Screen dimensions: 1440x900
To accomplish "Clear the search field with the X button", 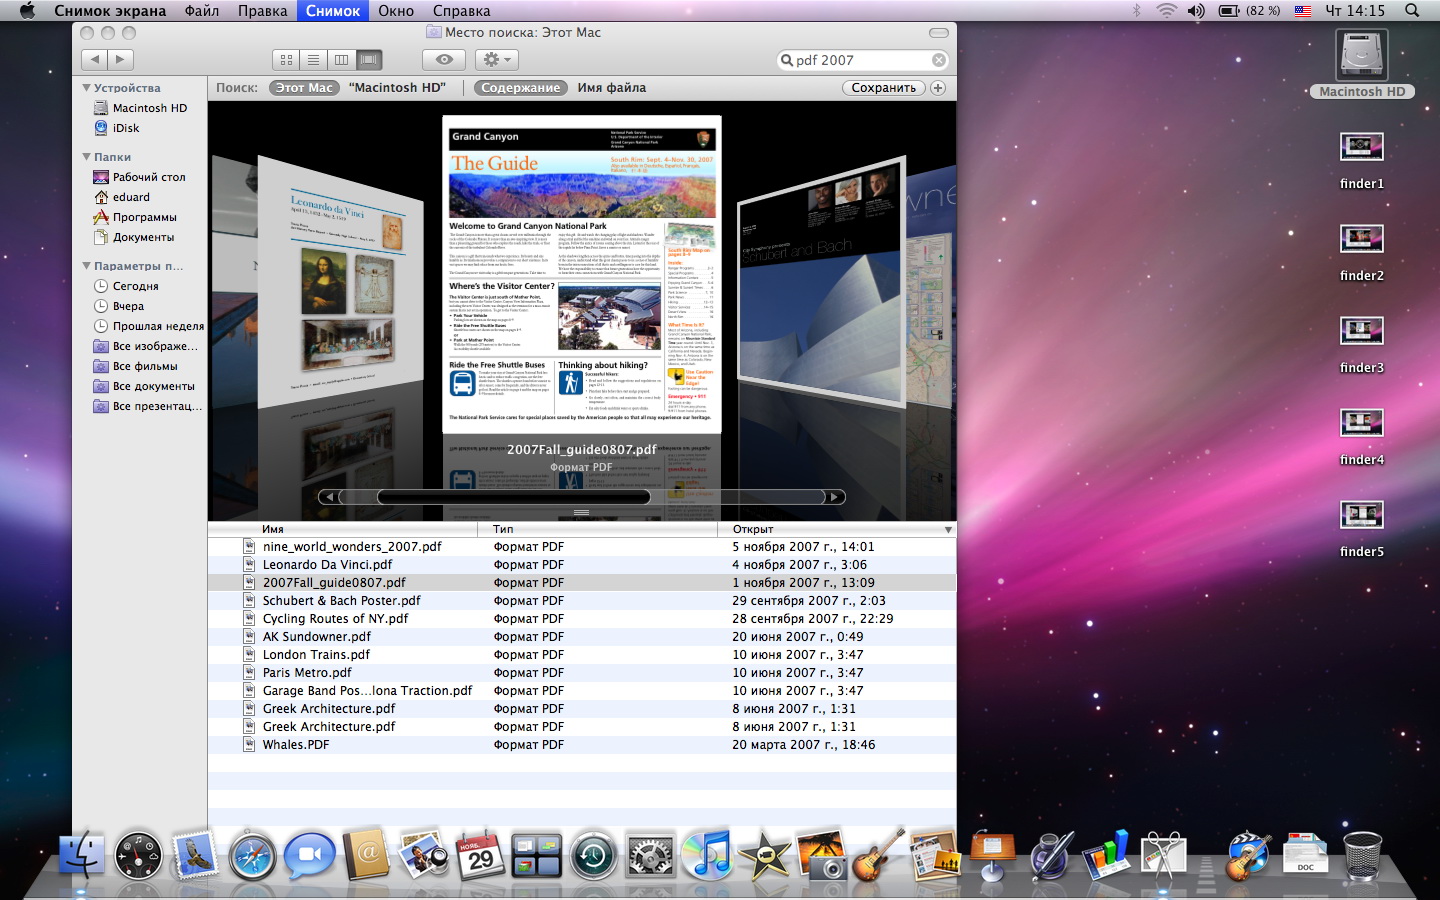I will 938,60.
